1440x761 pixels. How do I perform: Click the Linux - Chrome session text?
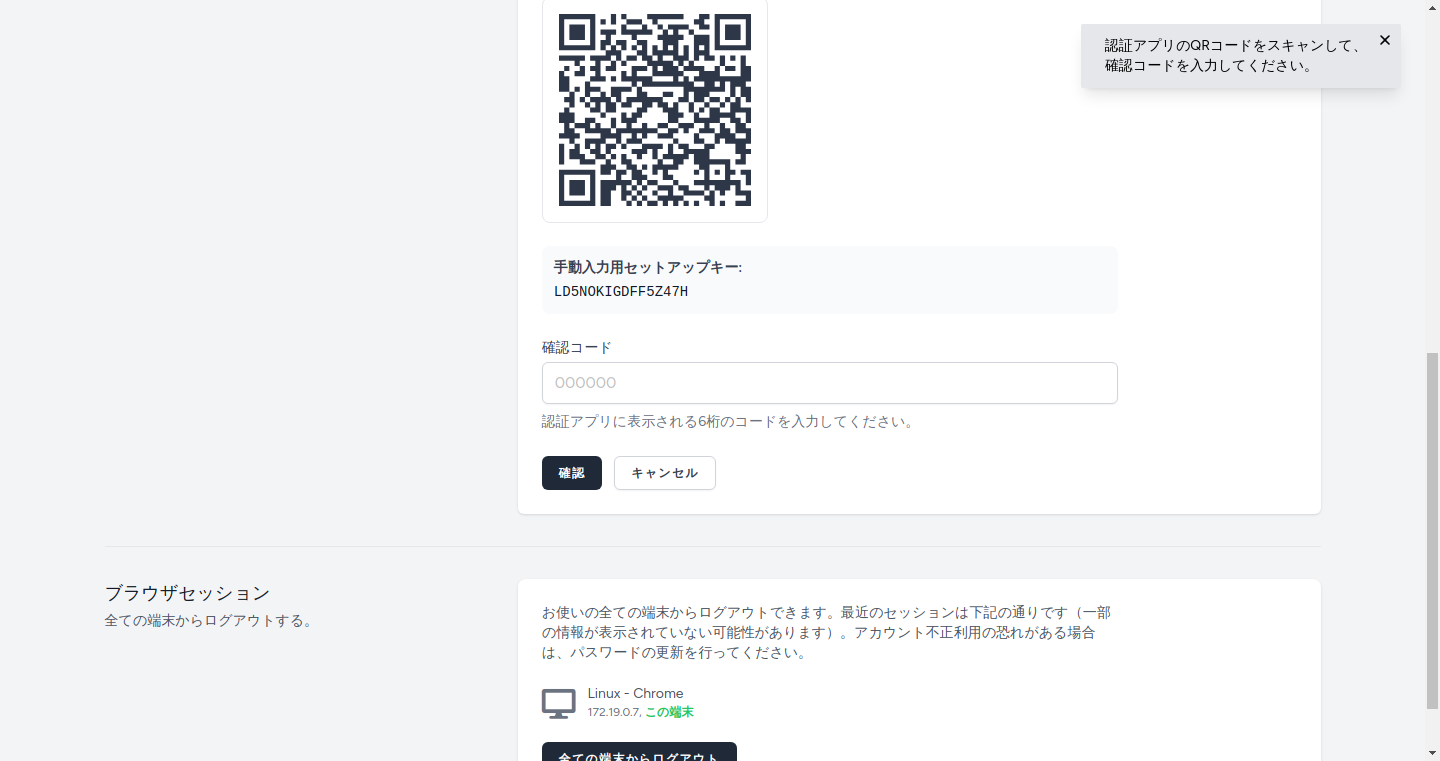click(636, 693)
